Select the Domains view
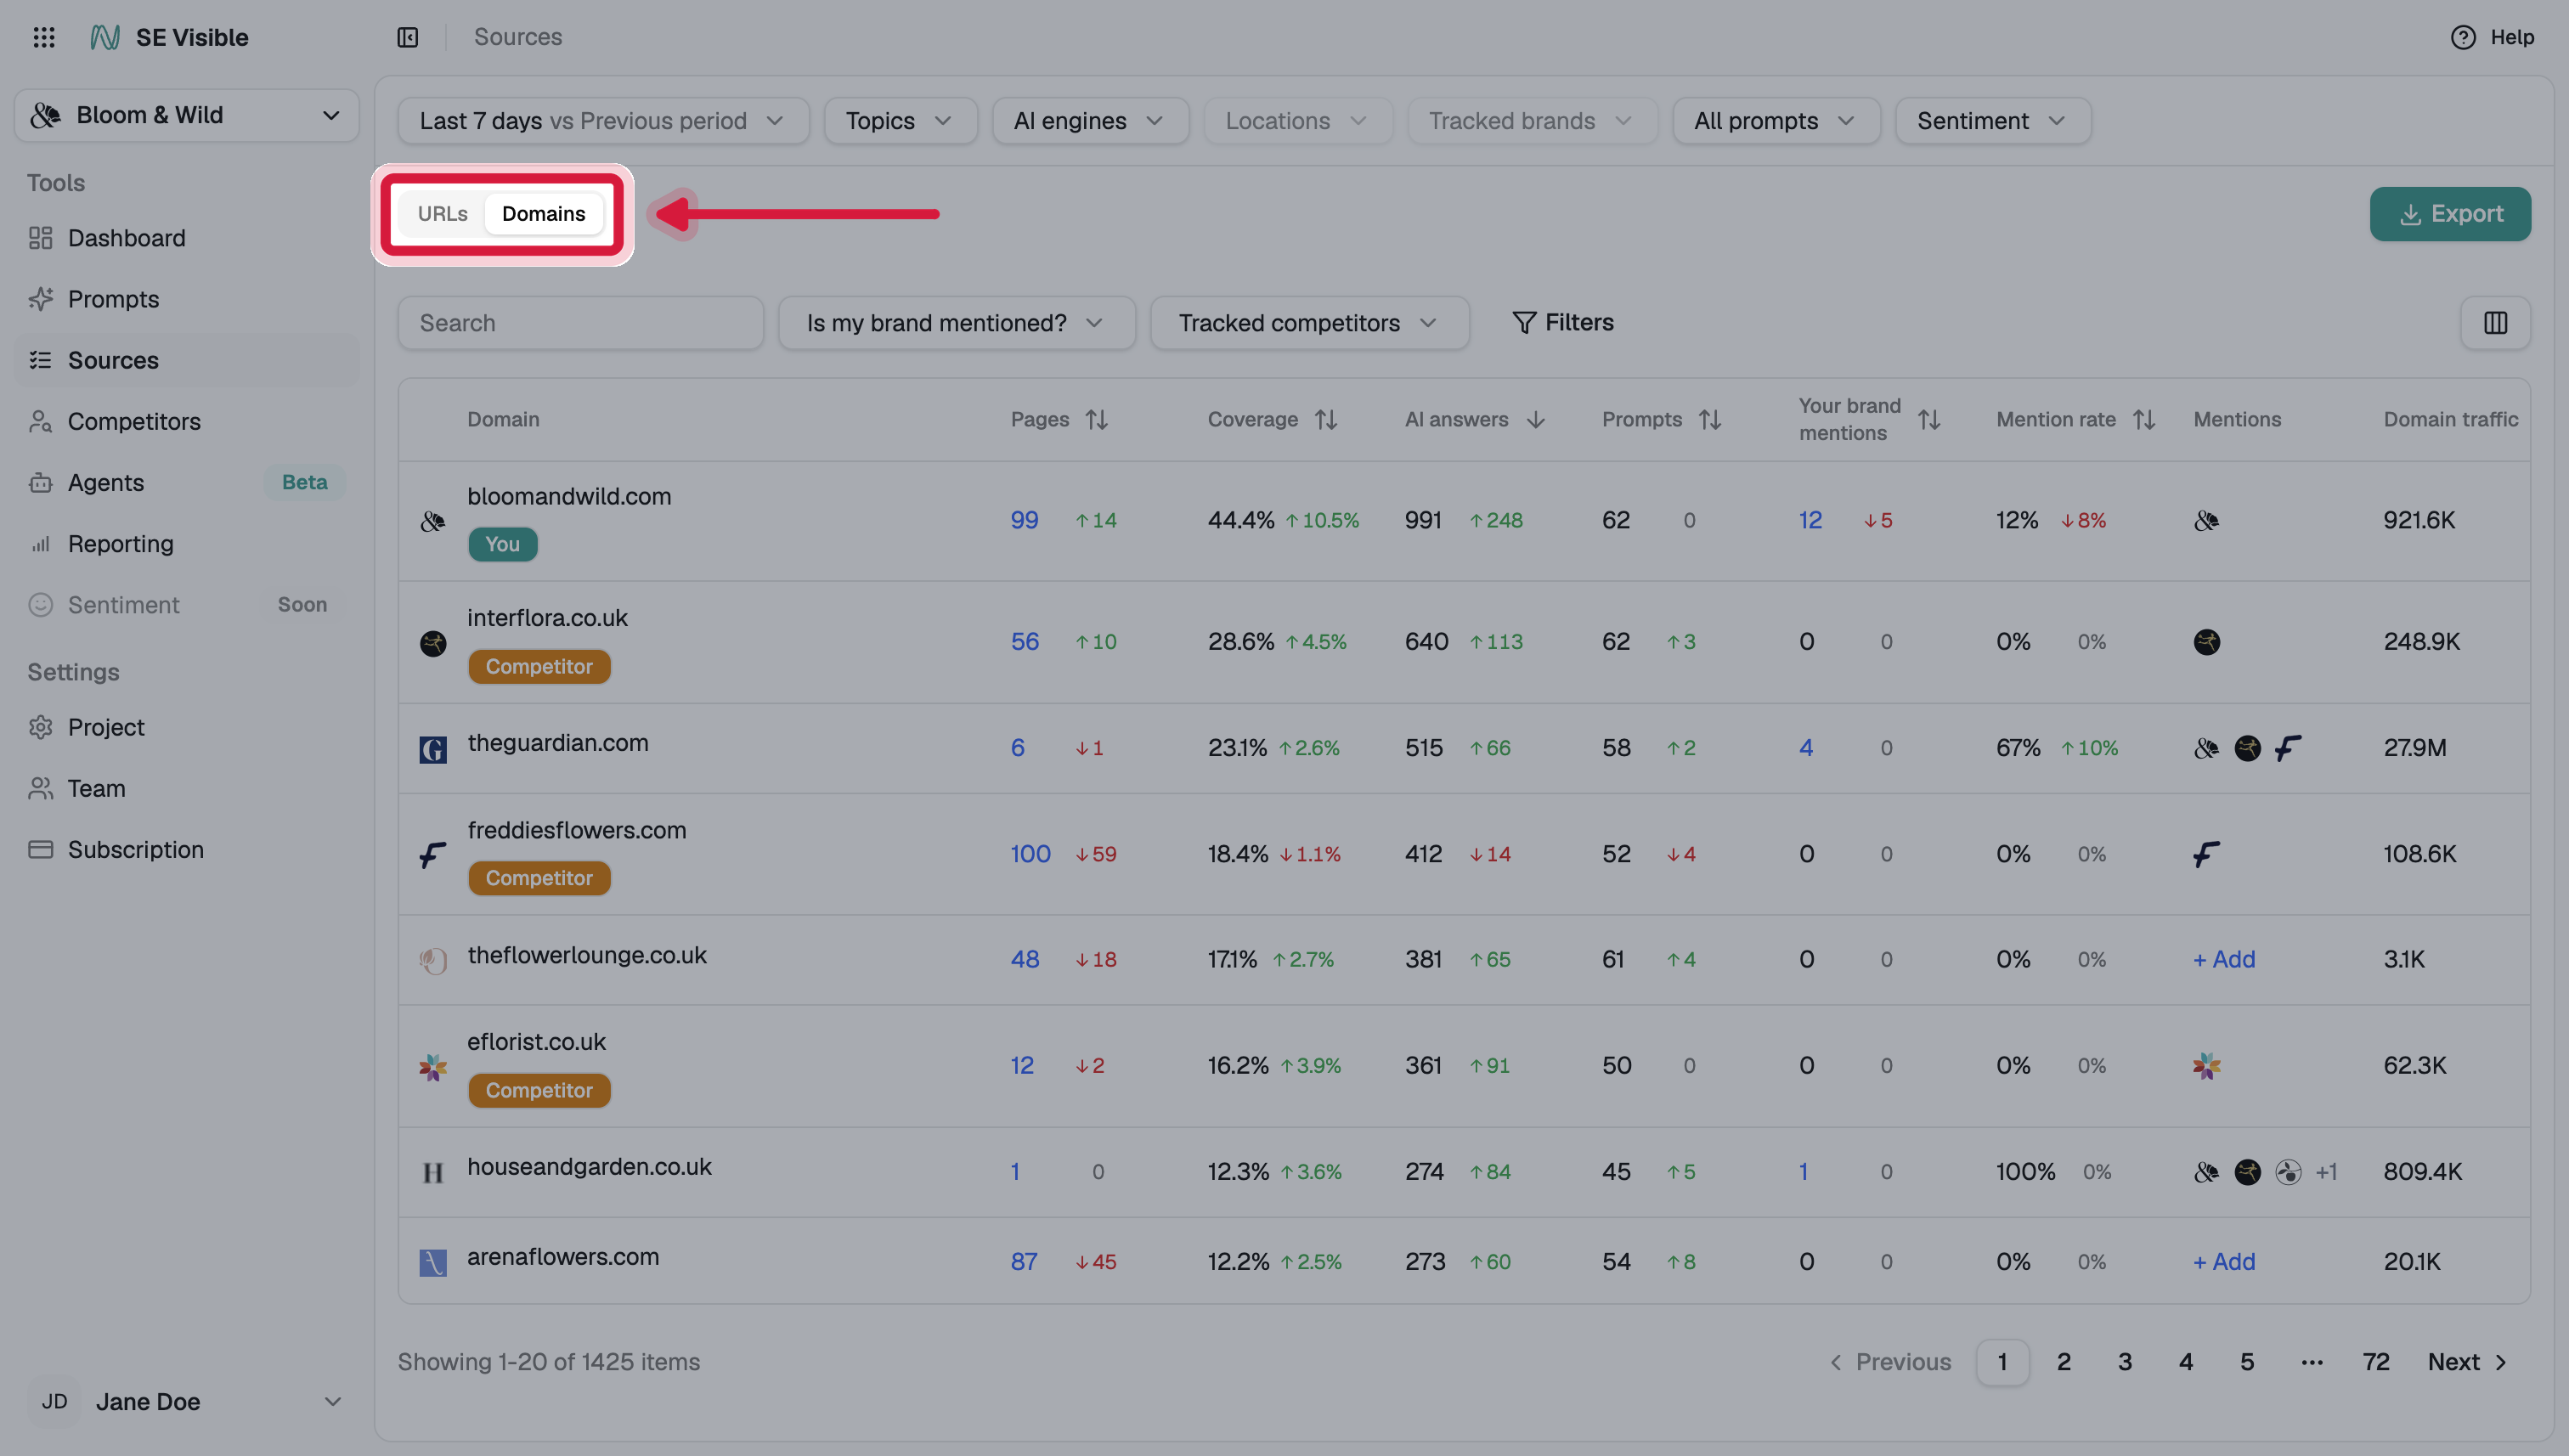The width and height of the screenshot is (2569, 1456). pos(543,214)
